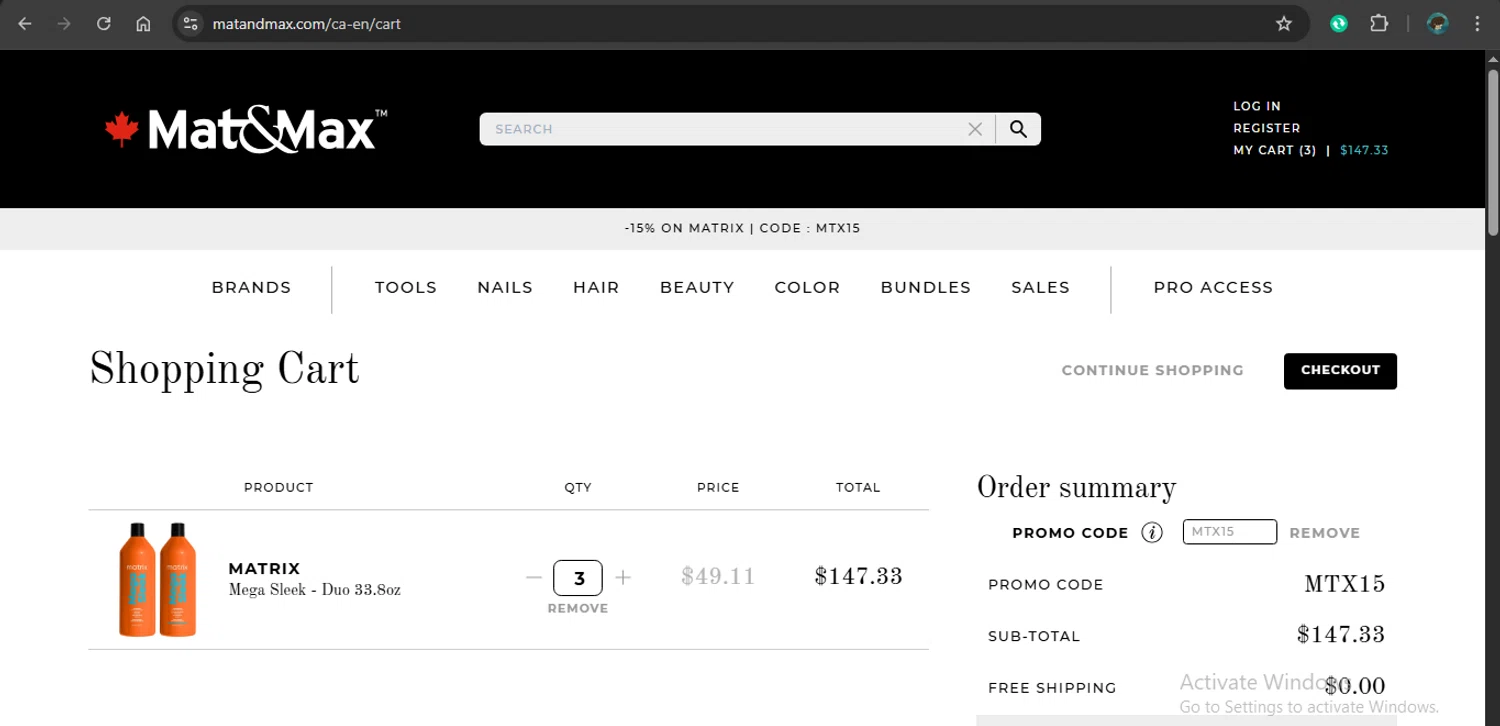This screenshot has height=726, width=1500.
Task: Open the Log In link
Action: tap(1257, 106)
